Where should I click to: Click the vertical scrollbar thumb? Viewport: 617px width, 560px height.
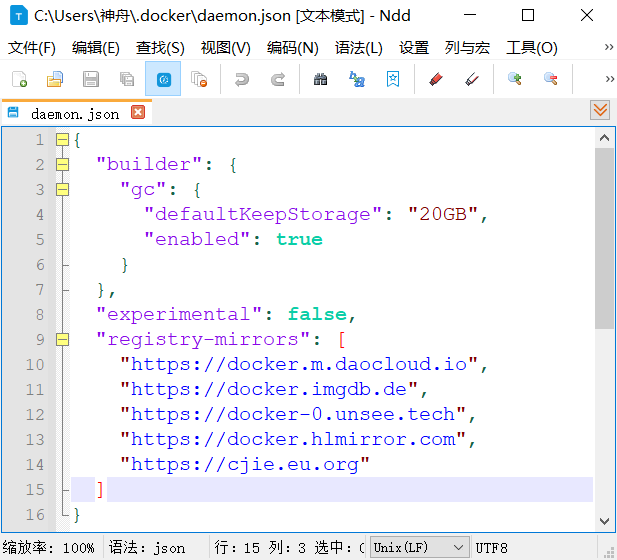tap(604, 238)
